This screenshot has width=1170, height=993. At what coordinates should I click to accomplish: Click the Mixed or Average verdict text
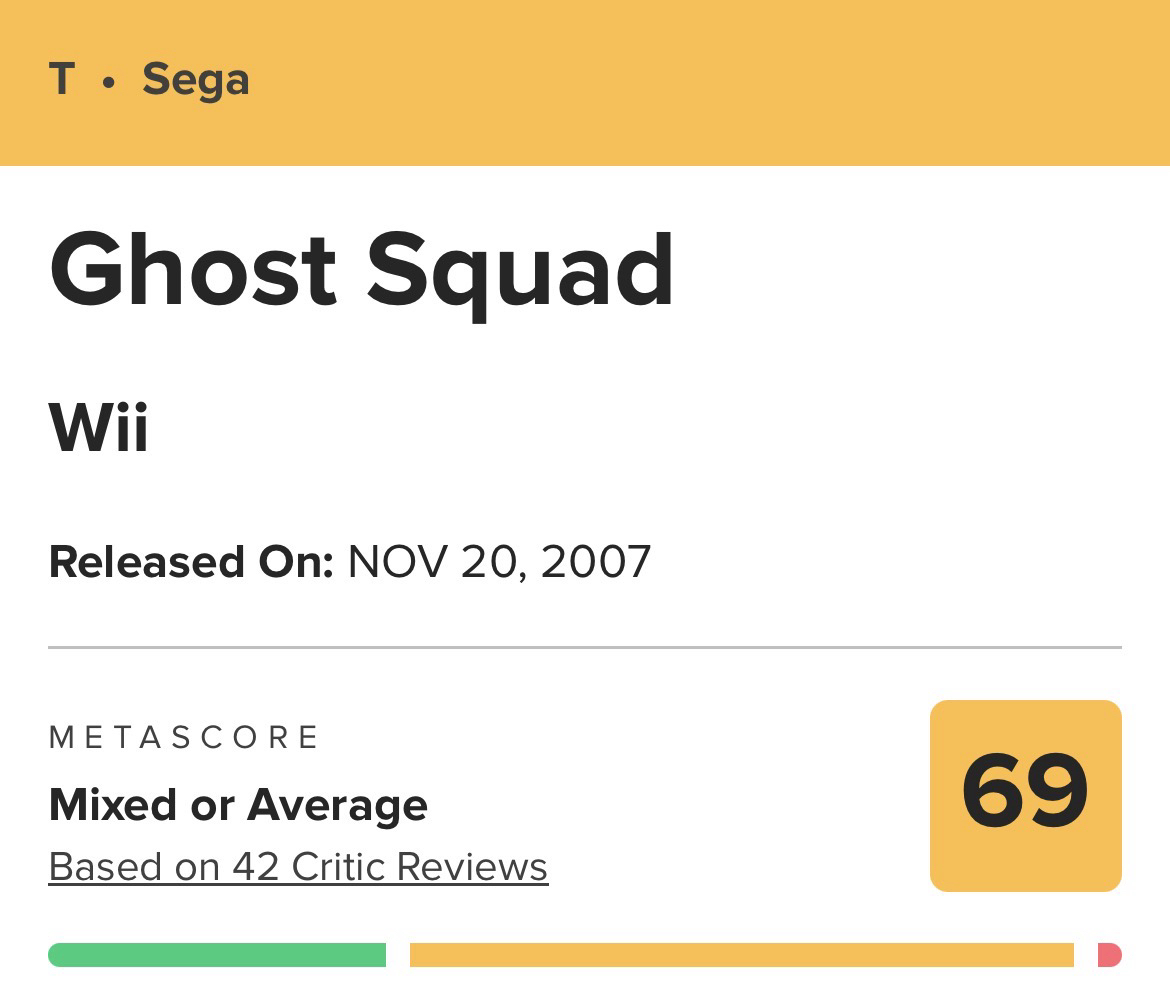point(238,805)
